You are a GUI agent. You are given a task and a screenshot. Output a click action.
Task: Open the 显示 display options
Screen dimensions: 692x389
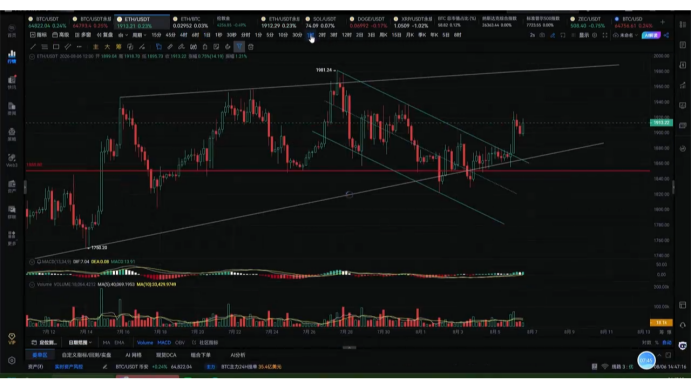[584, 35]
